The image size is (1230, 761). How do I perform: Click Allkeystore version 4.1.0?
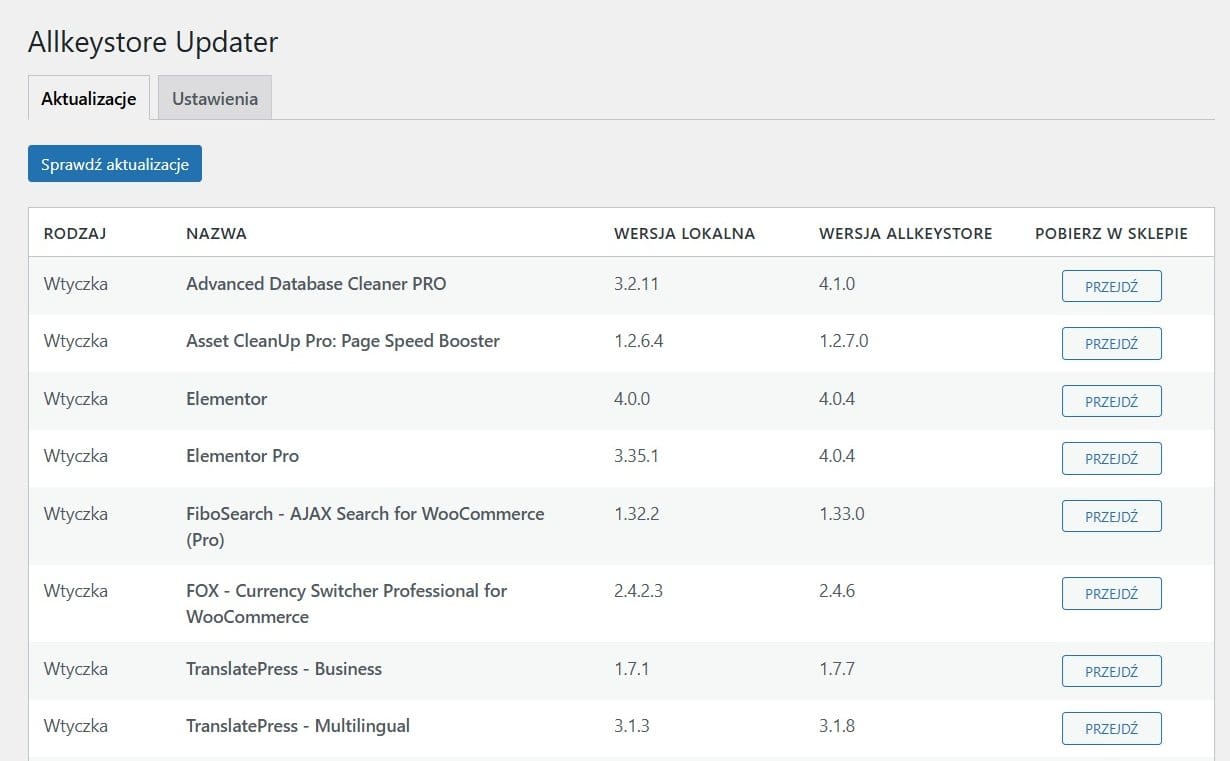click(837, 284)
